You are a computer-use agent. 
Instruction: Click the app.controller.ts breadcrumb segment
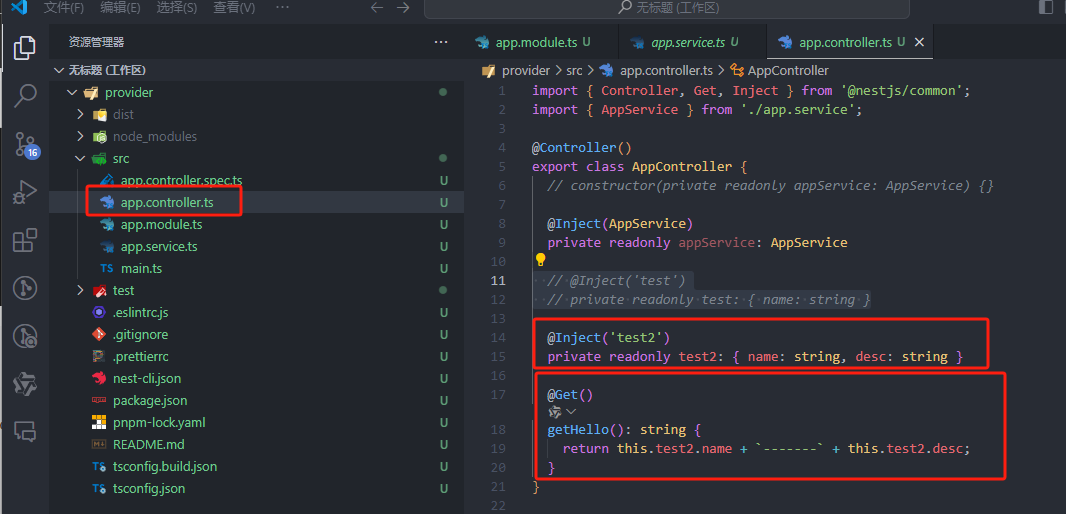[x=666, y=70]
